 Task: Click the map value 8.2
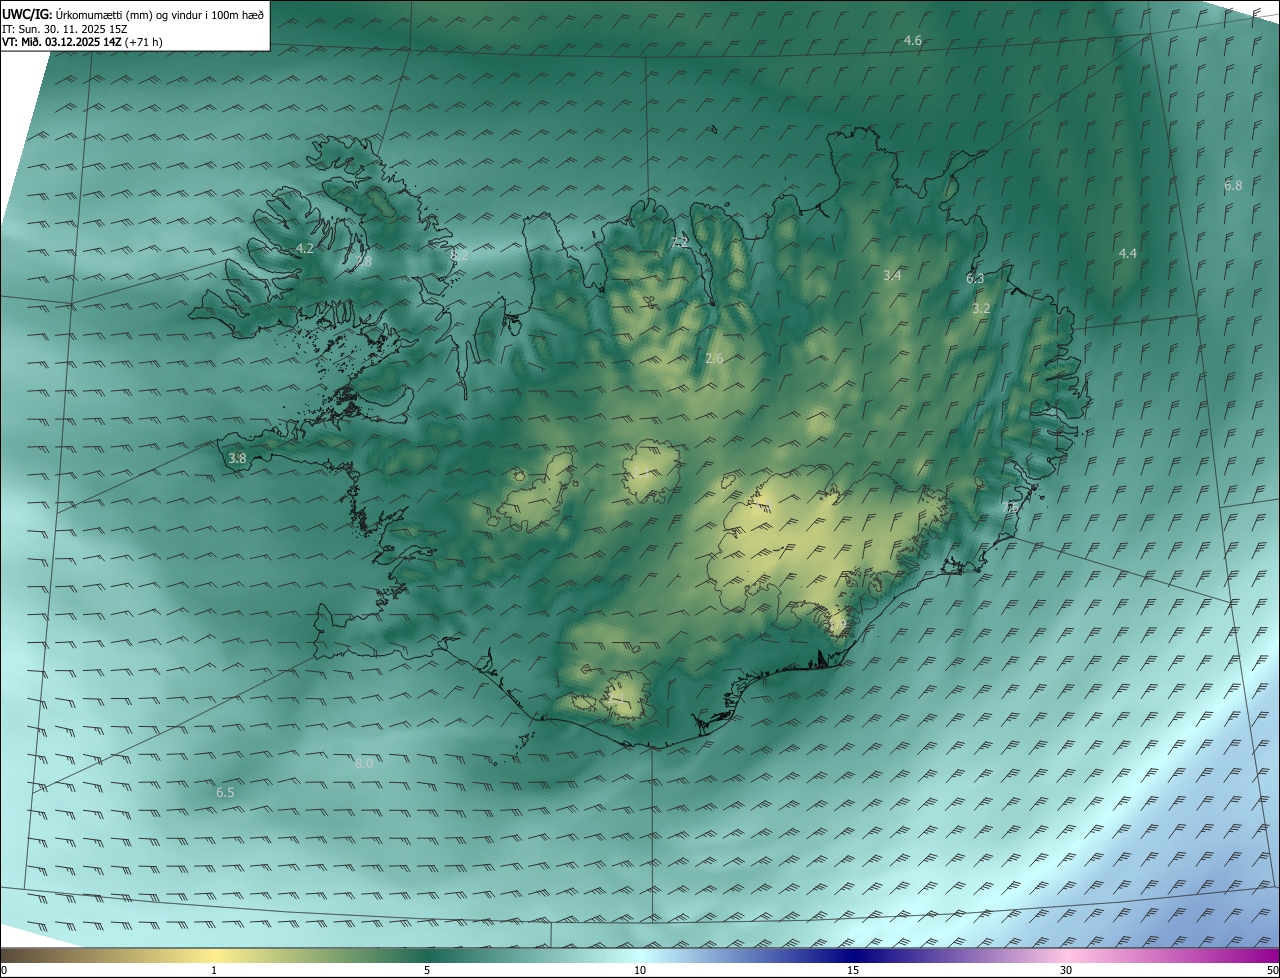tap(459, 255)
